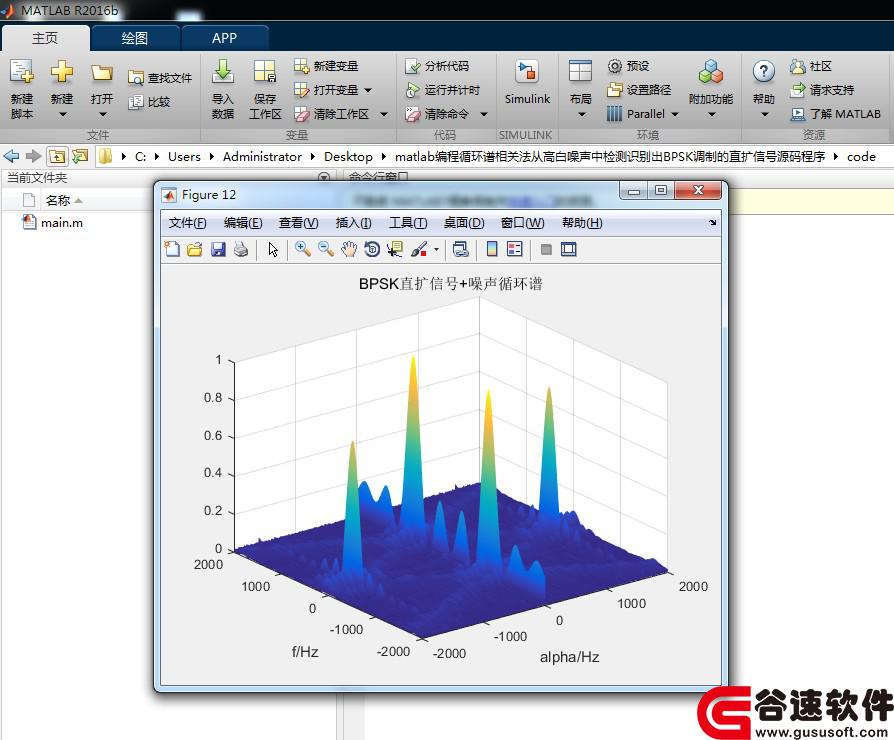Open the 插入(I) menu in Figure 12
This screenshot has height=740, width=894.
pyautogui.click(x=353, y=222)
